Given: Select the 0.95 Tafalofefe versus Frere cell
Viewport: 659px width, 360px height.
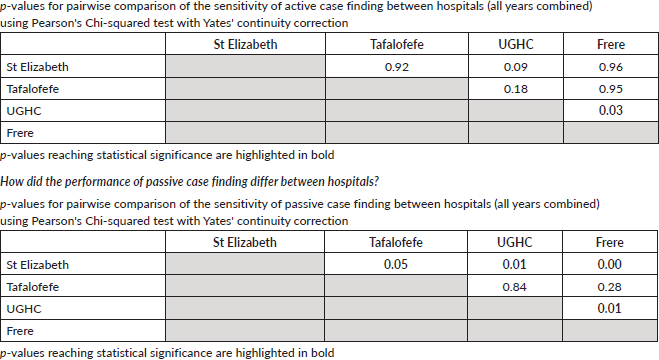Looking at the screenshot, I should tap(610, 89).
